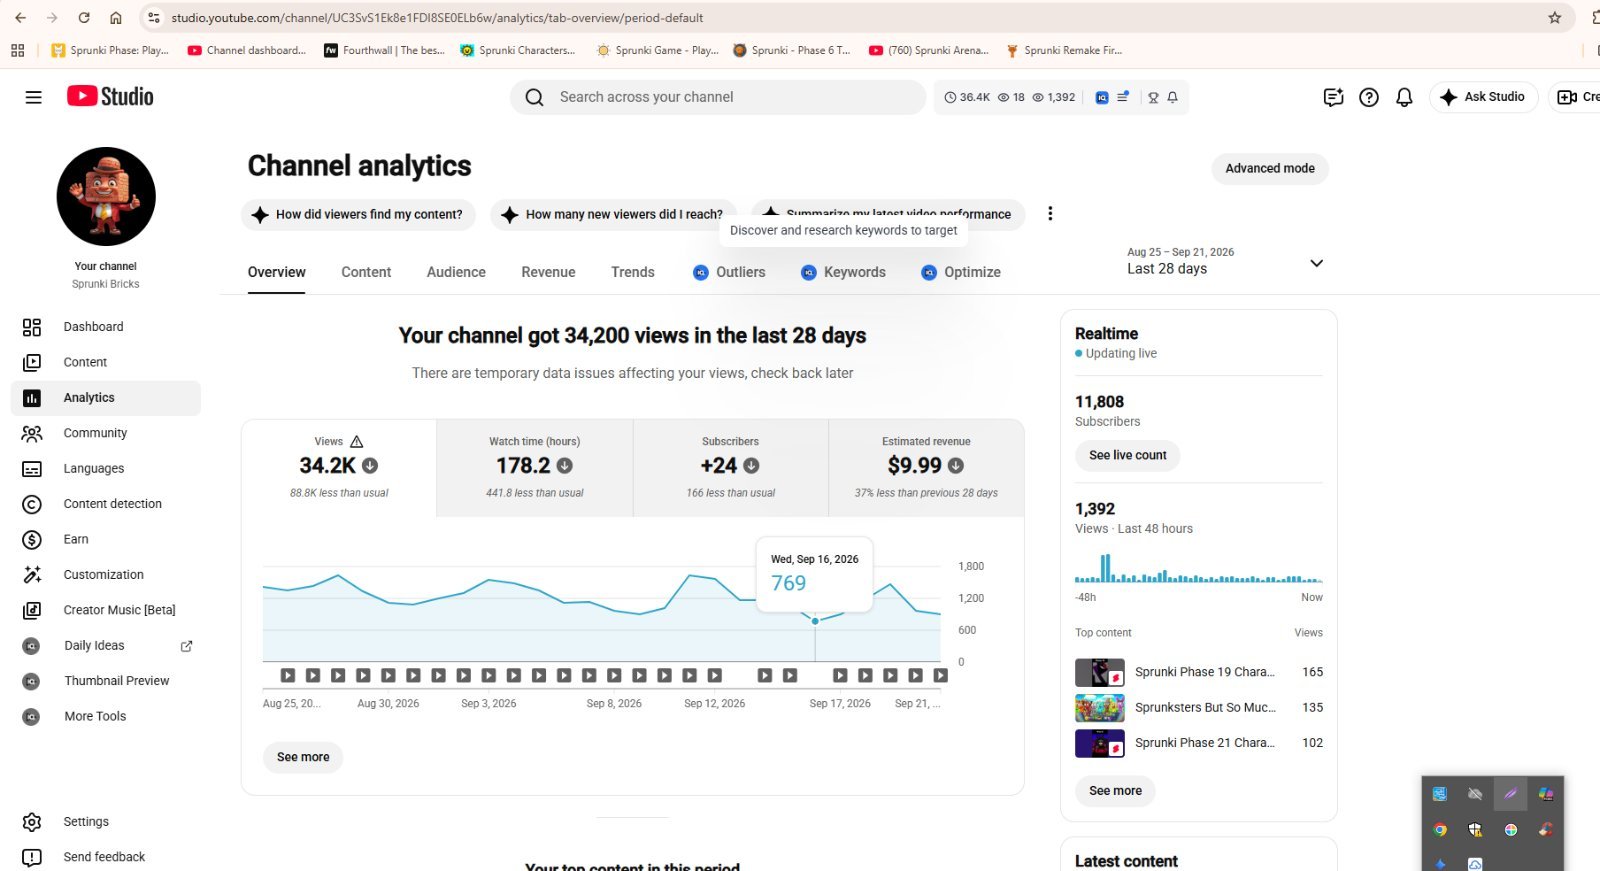Viewport: 1600px width, 871px height.
Task: Bookmark this page with the star icon
Action: pos(1554,18)
